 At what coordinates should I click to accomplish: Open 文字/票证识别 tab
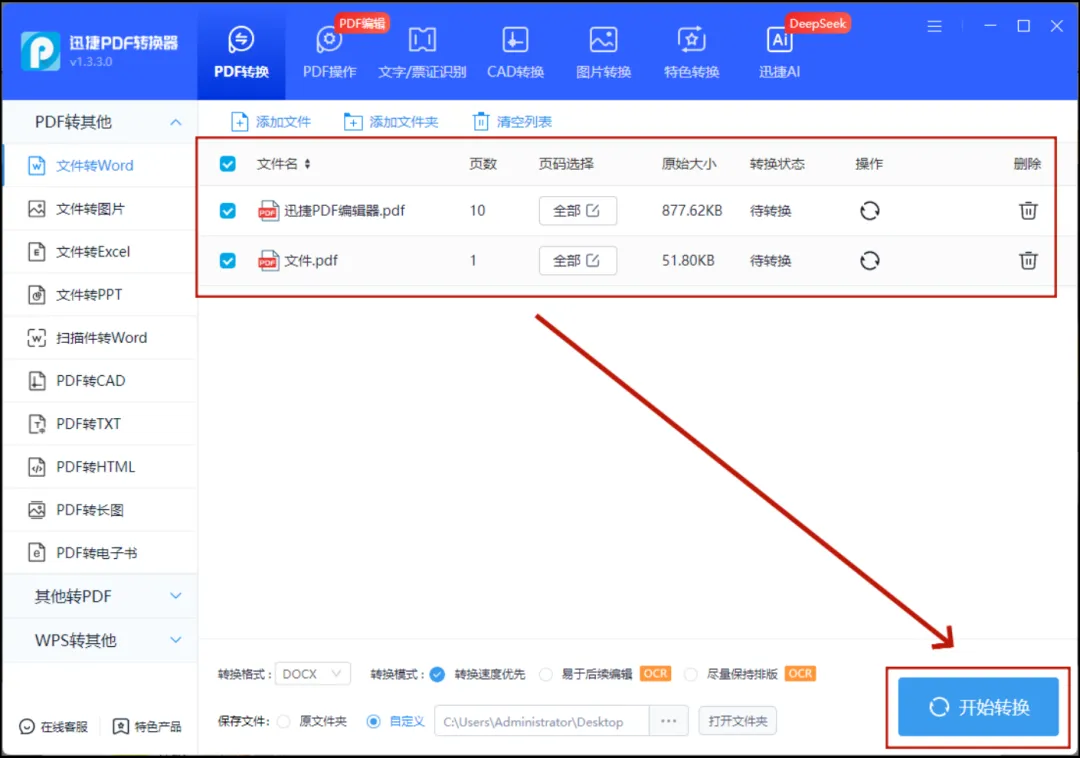pyautogui.click(x=422, y=52)
